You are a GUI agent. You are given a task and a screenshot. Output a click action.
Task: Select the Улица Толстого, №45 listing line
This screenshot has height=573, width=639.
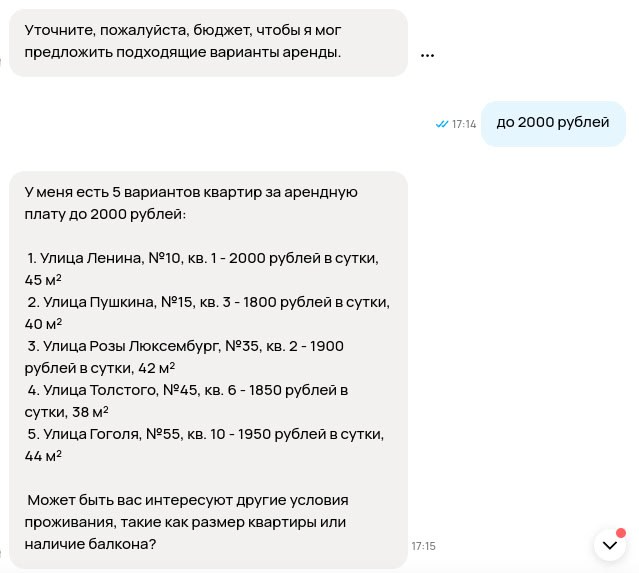coord(192,390)
